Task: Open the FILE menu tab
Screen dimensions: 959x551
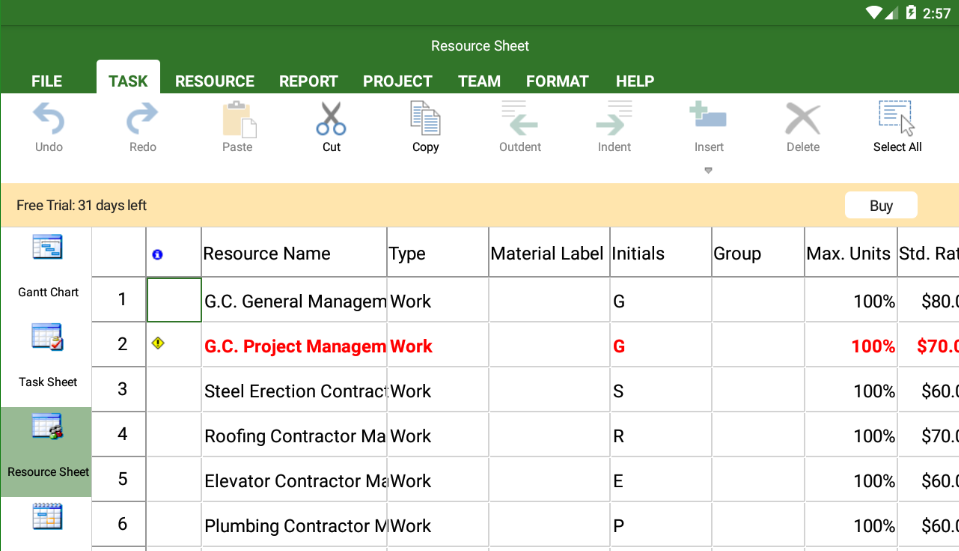Action: click(46, 81)
